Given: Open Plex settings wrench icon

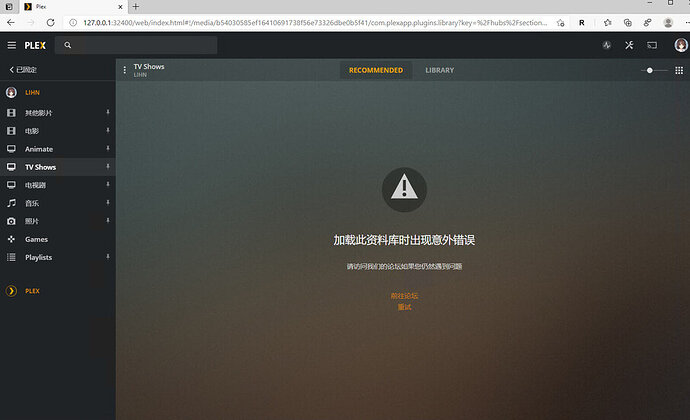Looking at the screenshot, I should (629, 45).
